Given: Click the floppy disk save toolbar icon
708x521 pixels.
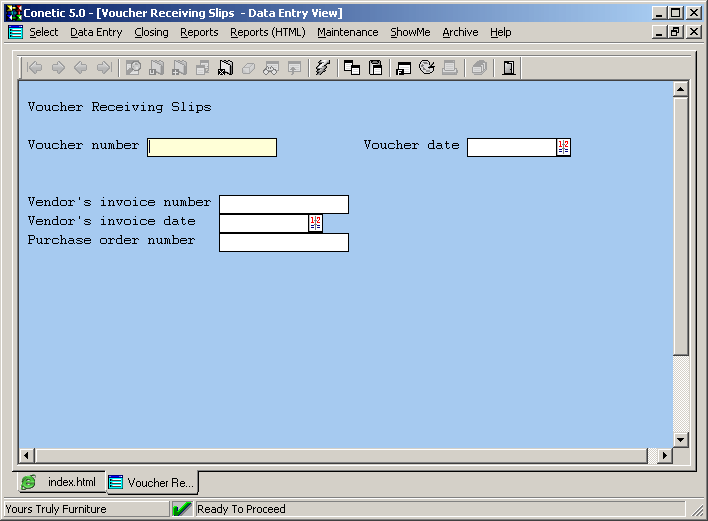Looking at the screenshot, I should click(x=376, y=68).
